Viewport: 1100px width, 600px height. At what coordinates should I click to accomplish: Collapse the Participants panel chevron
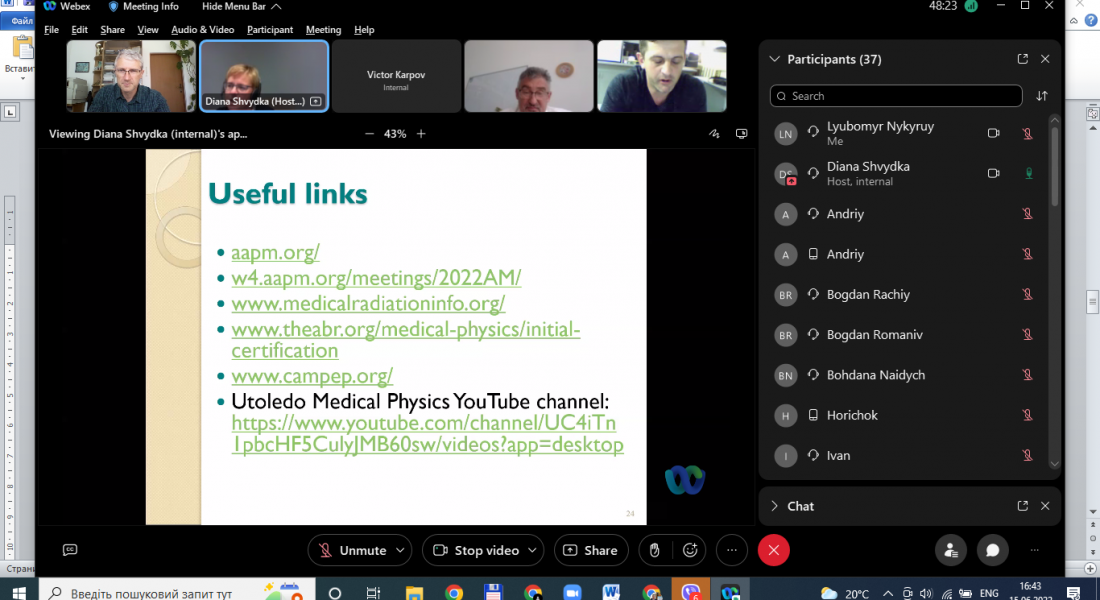pyautogui.click(x=774, y=59)
